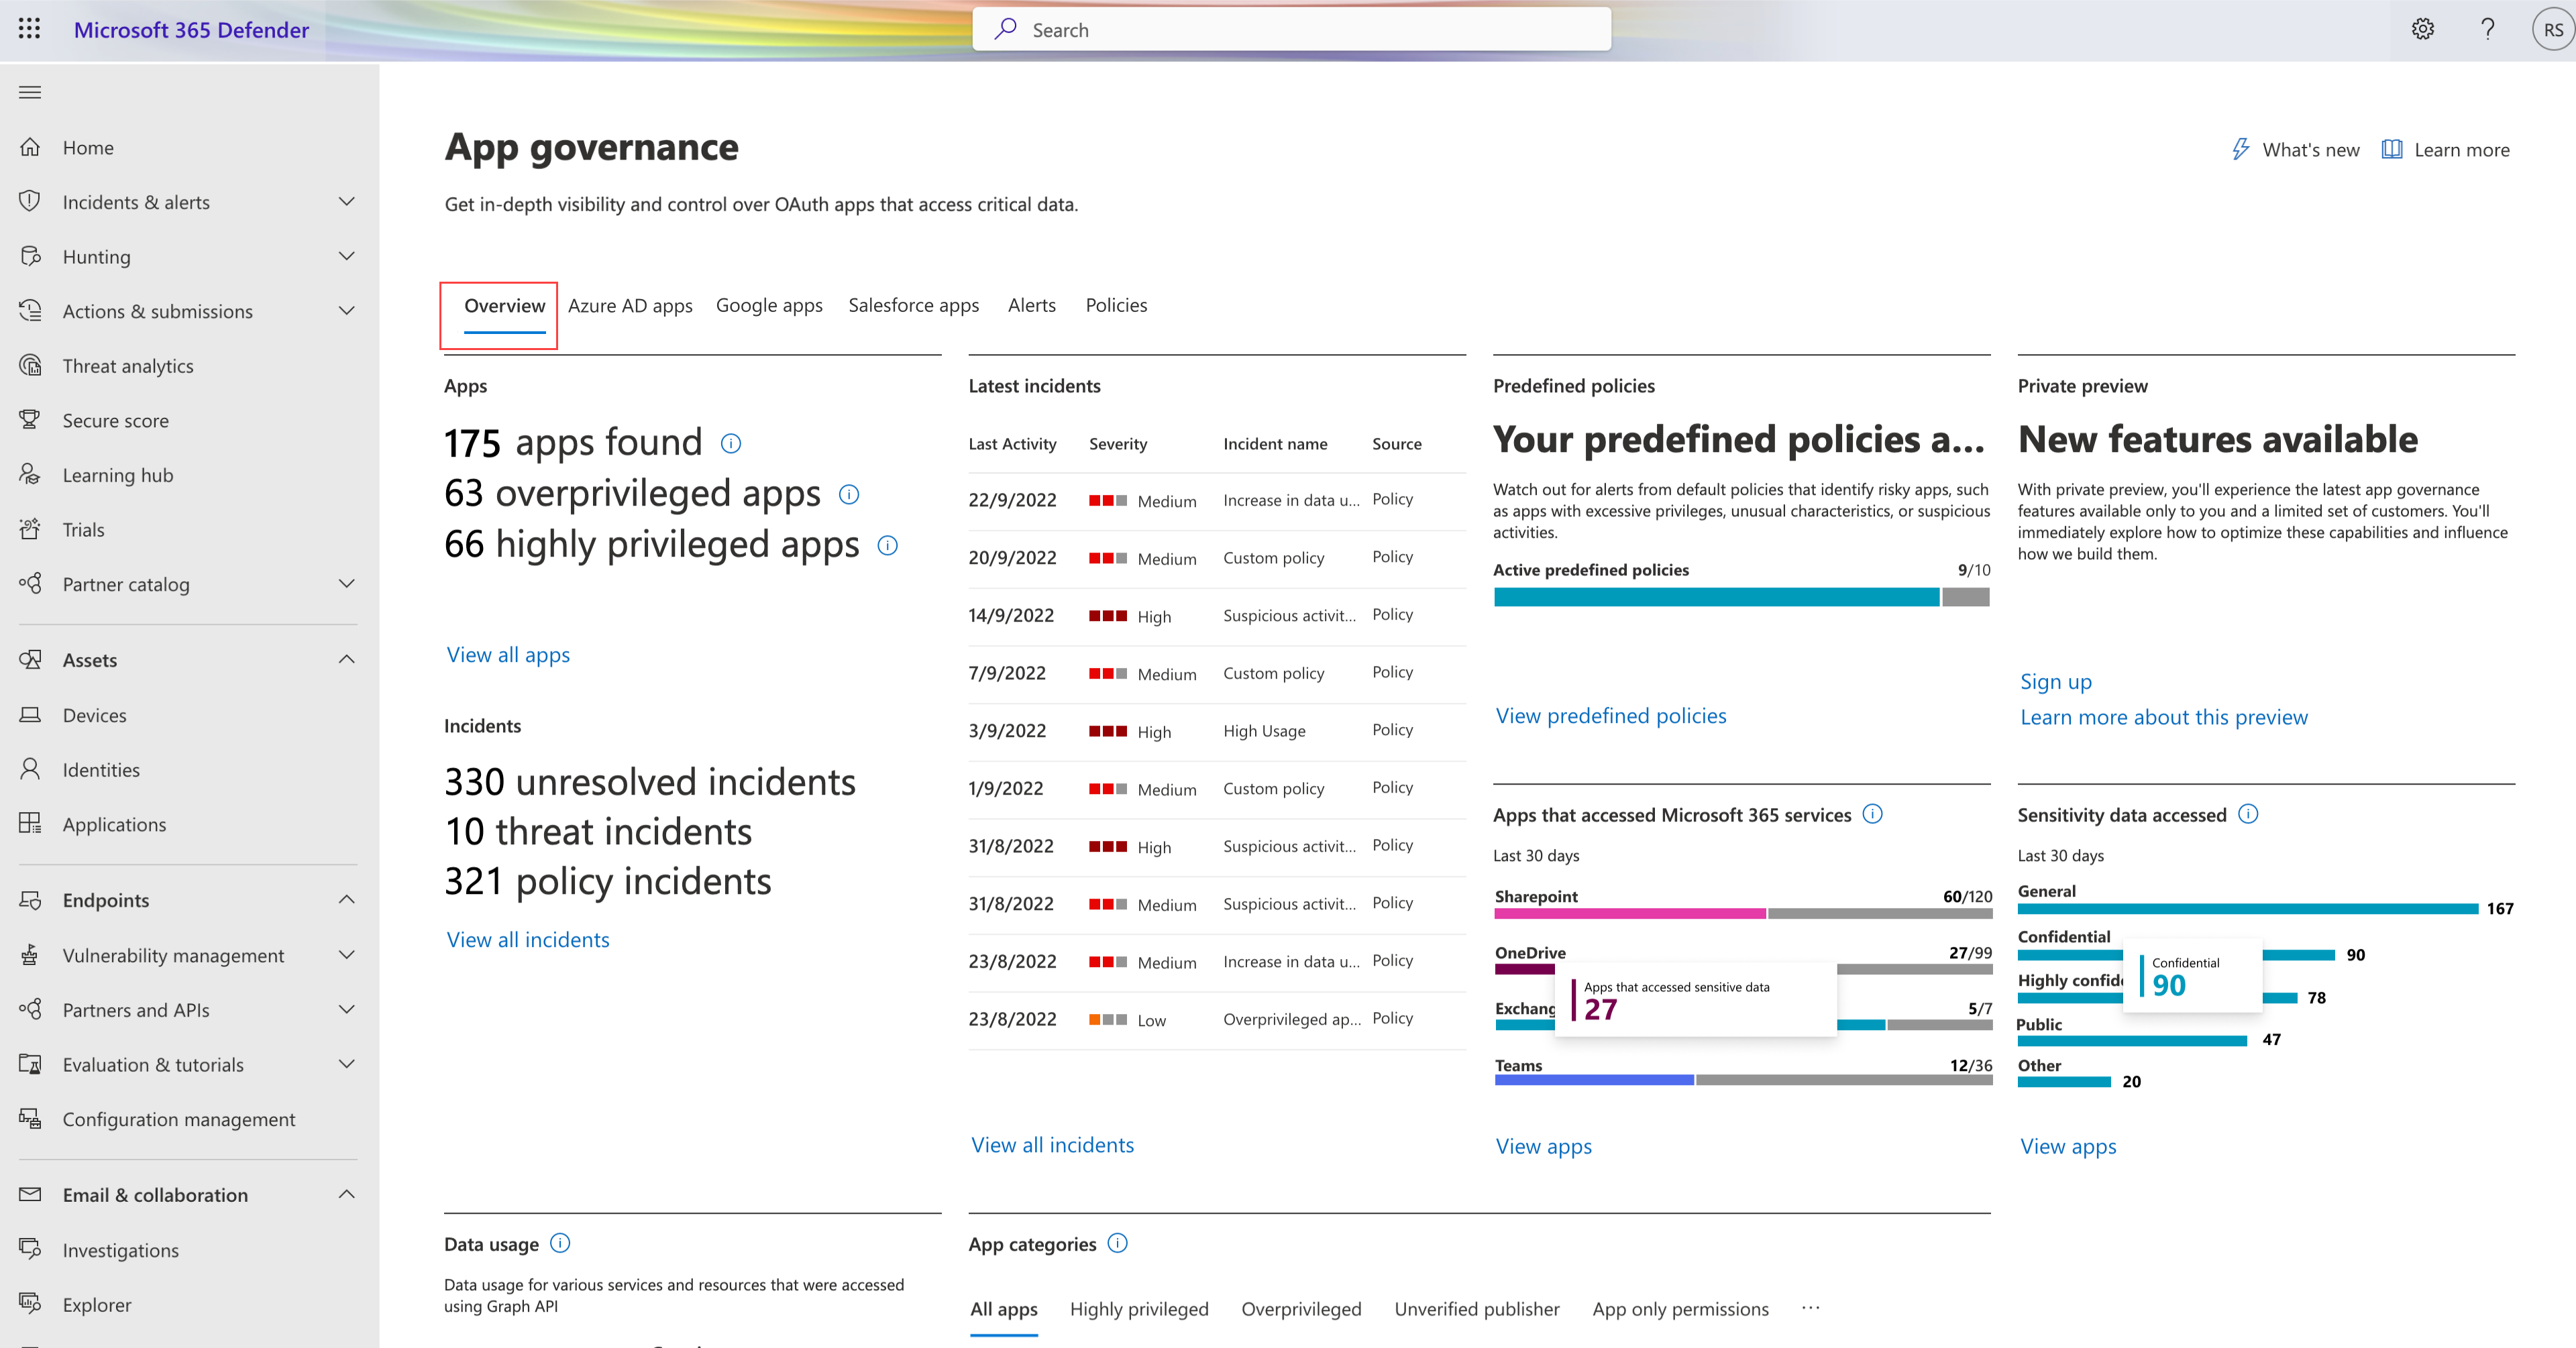Click the Settings gear icon
Screen dimensions: 2576x1348
tap(2422, 29)
